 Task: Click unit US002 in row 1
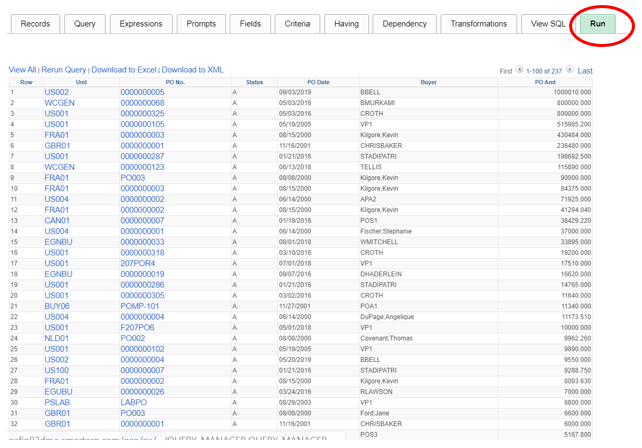56,92
